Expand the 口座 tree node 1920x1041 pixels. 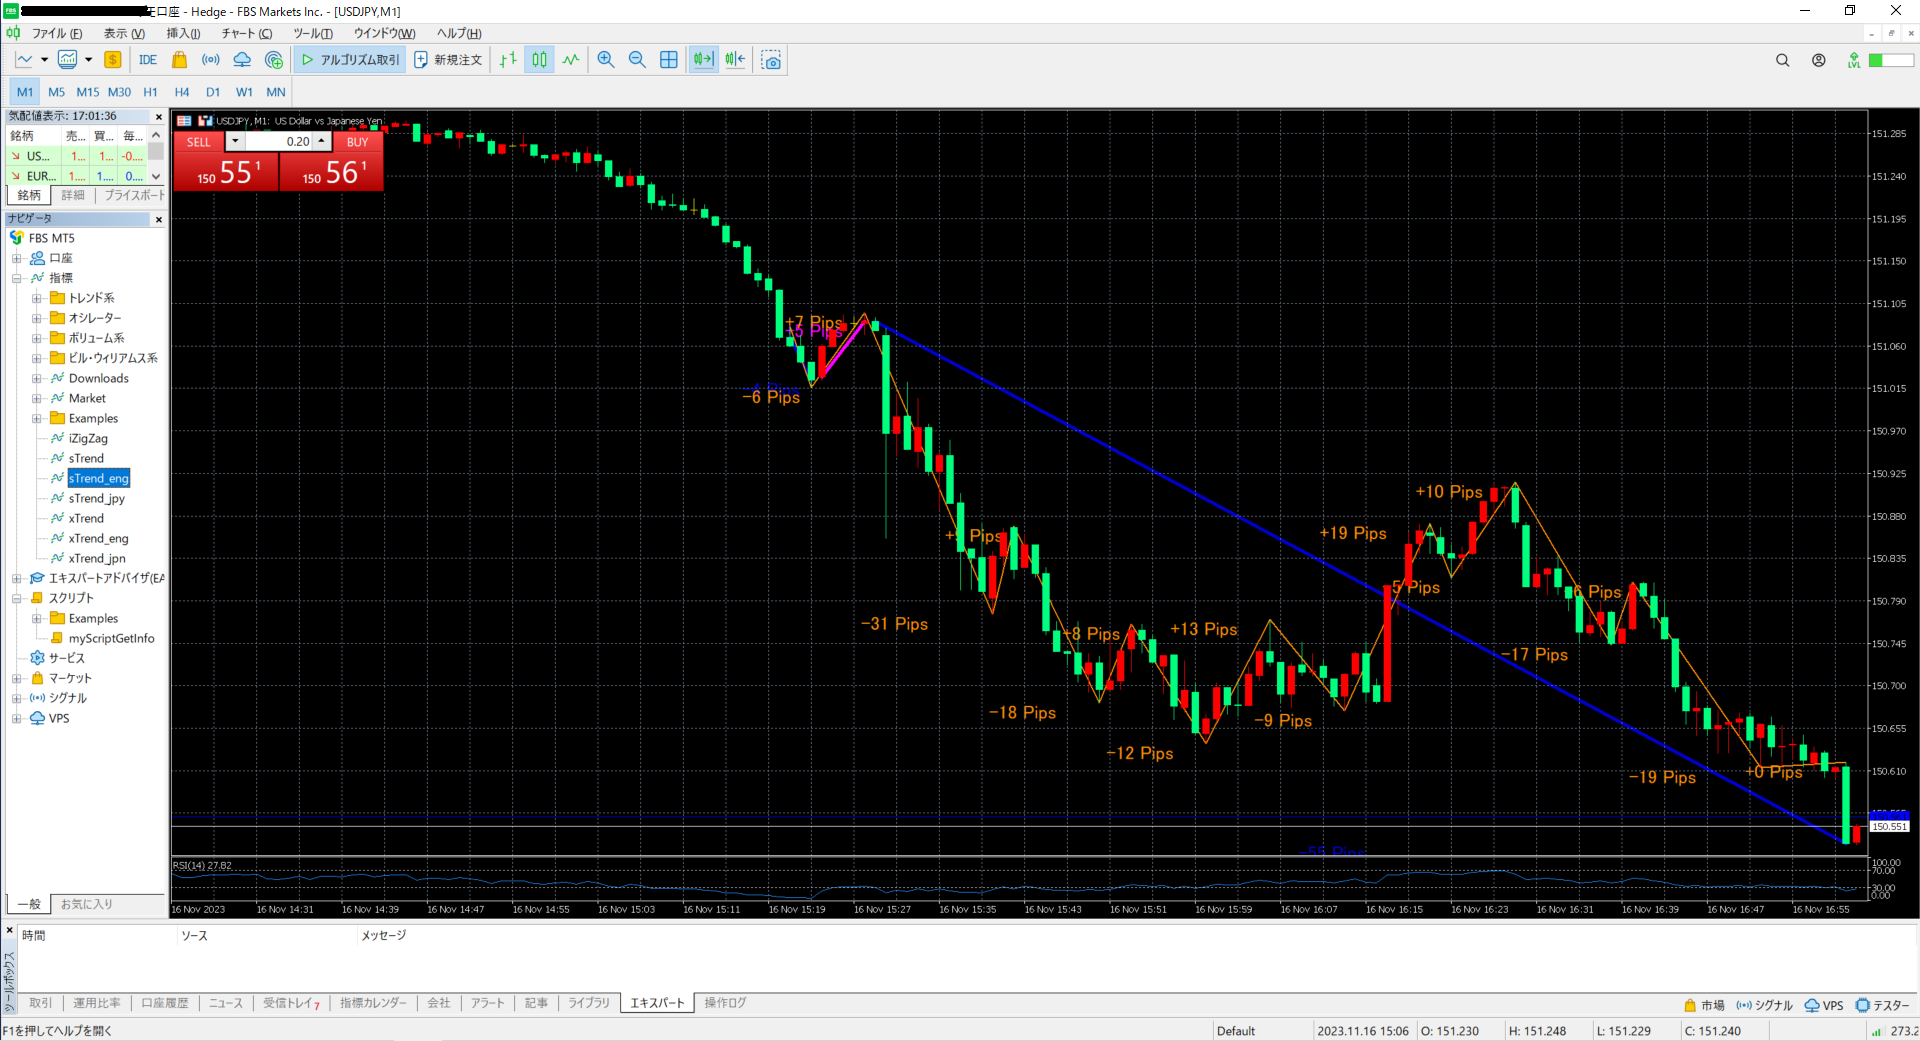tap(17, 258)
